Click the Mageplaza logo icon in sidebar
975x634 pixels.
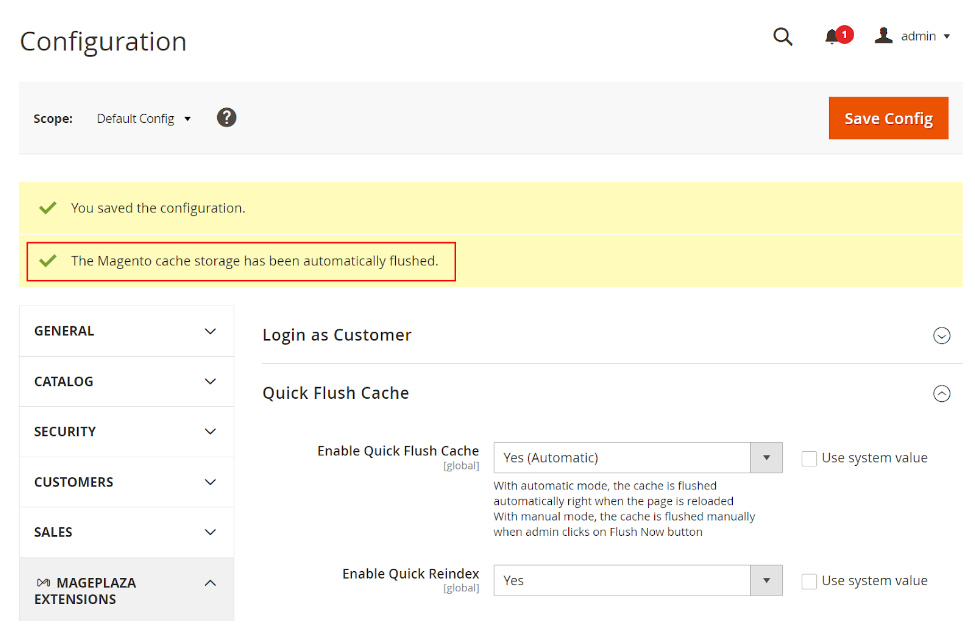pos(43,583)
